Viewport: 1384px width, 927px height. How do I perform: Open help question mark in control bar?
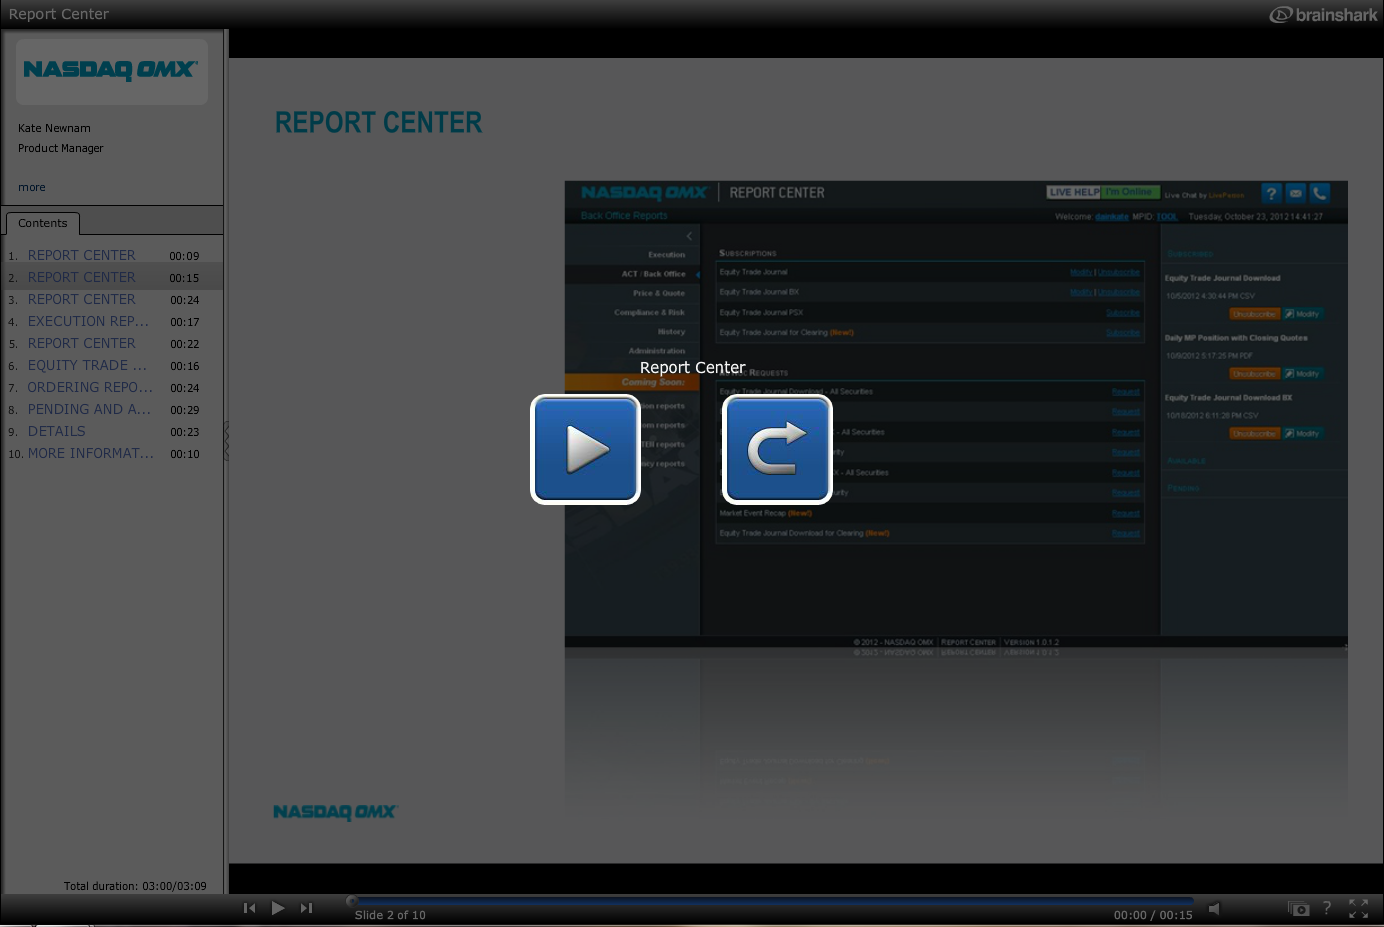pyautogui.click(x=1327, y=908)
